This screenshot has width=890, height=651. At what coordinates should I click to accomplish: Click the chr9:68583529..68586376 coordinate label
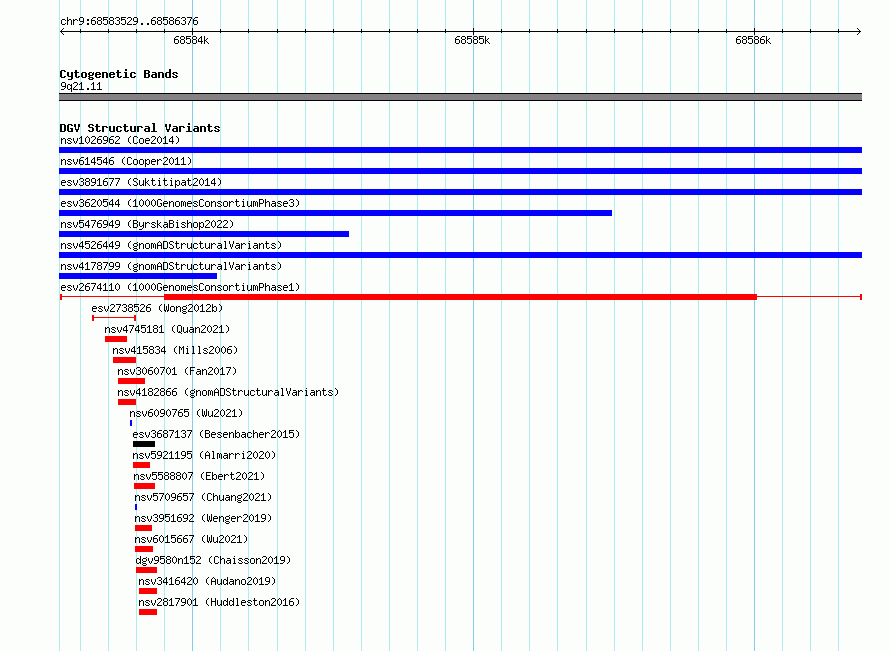129,22
